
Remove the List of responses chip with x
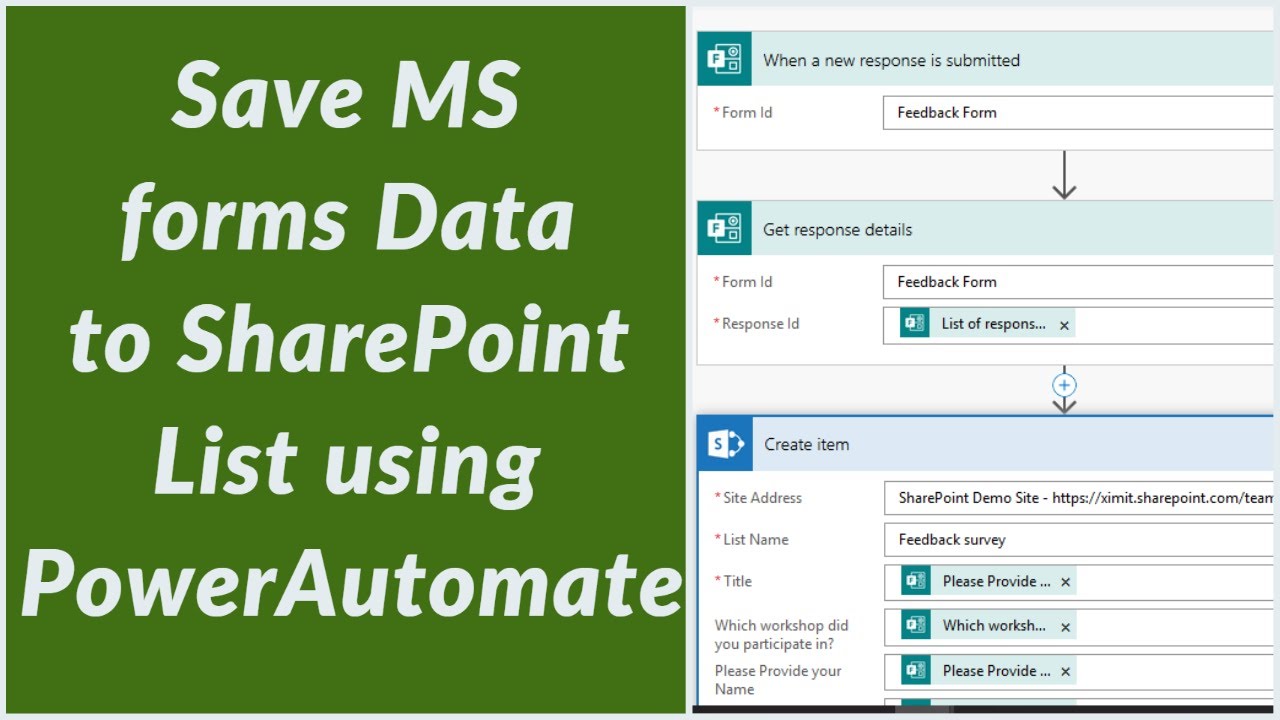click(x=1064, y=324)
